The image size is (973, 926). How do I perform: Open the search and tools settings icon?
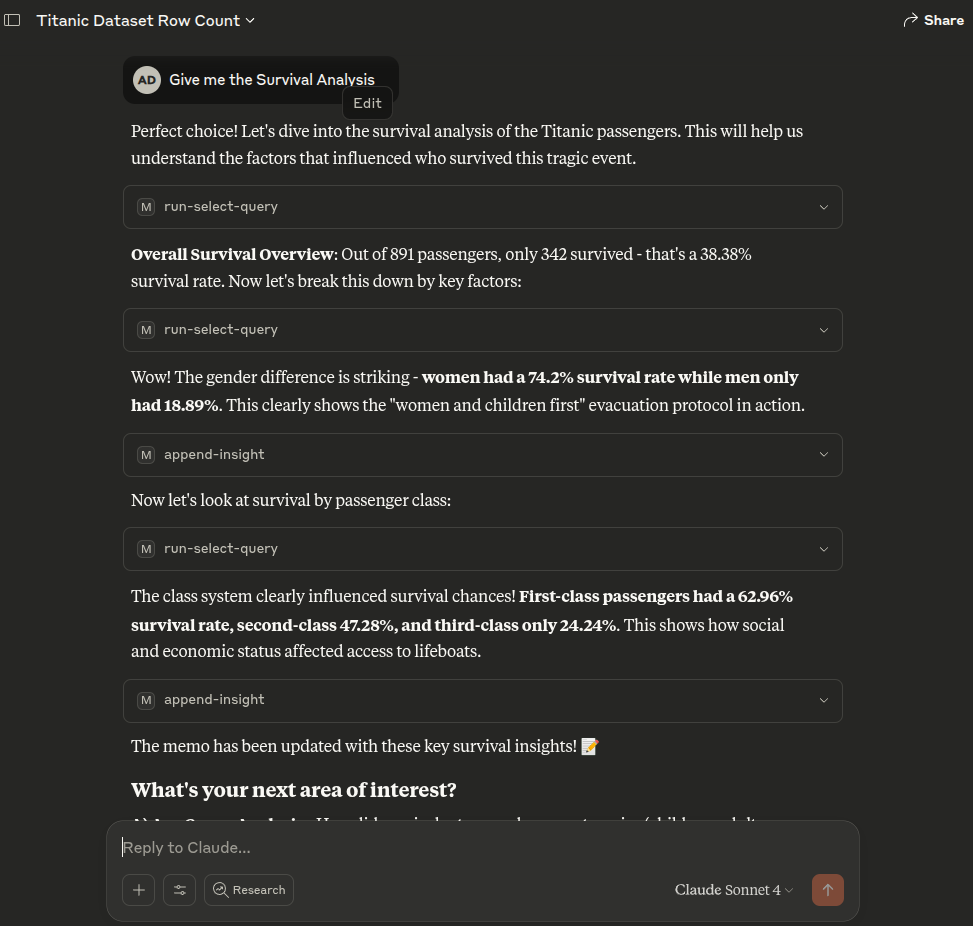[x=180, y=890]
